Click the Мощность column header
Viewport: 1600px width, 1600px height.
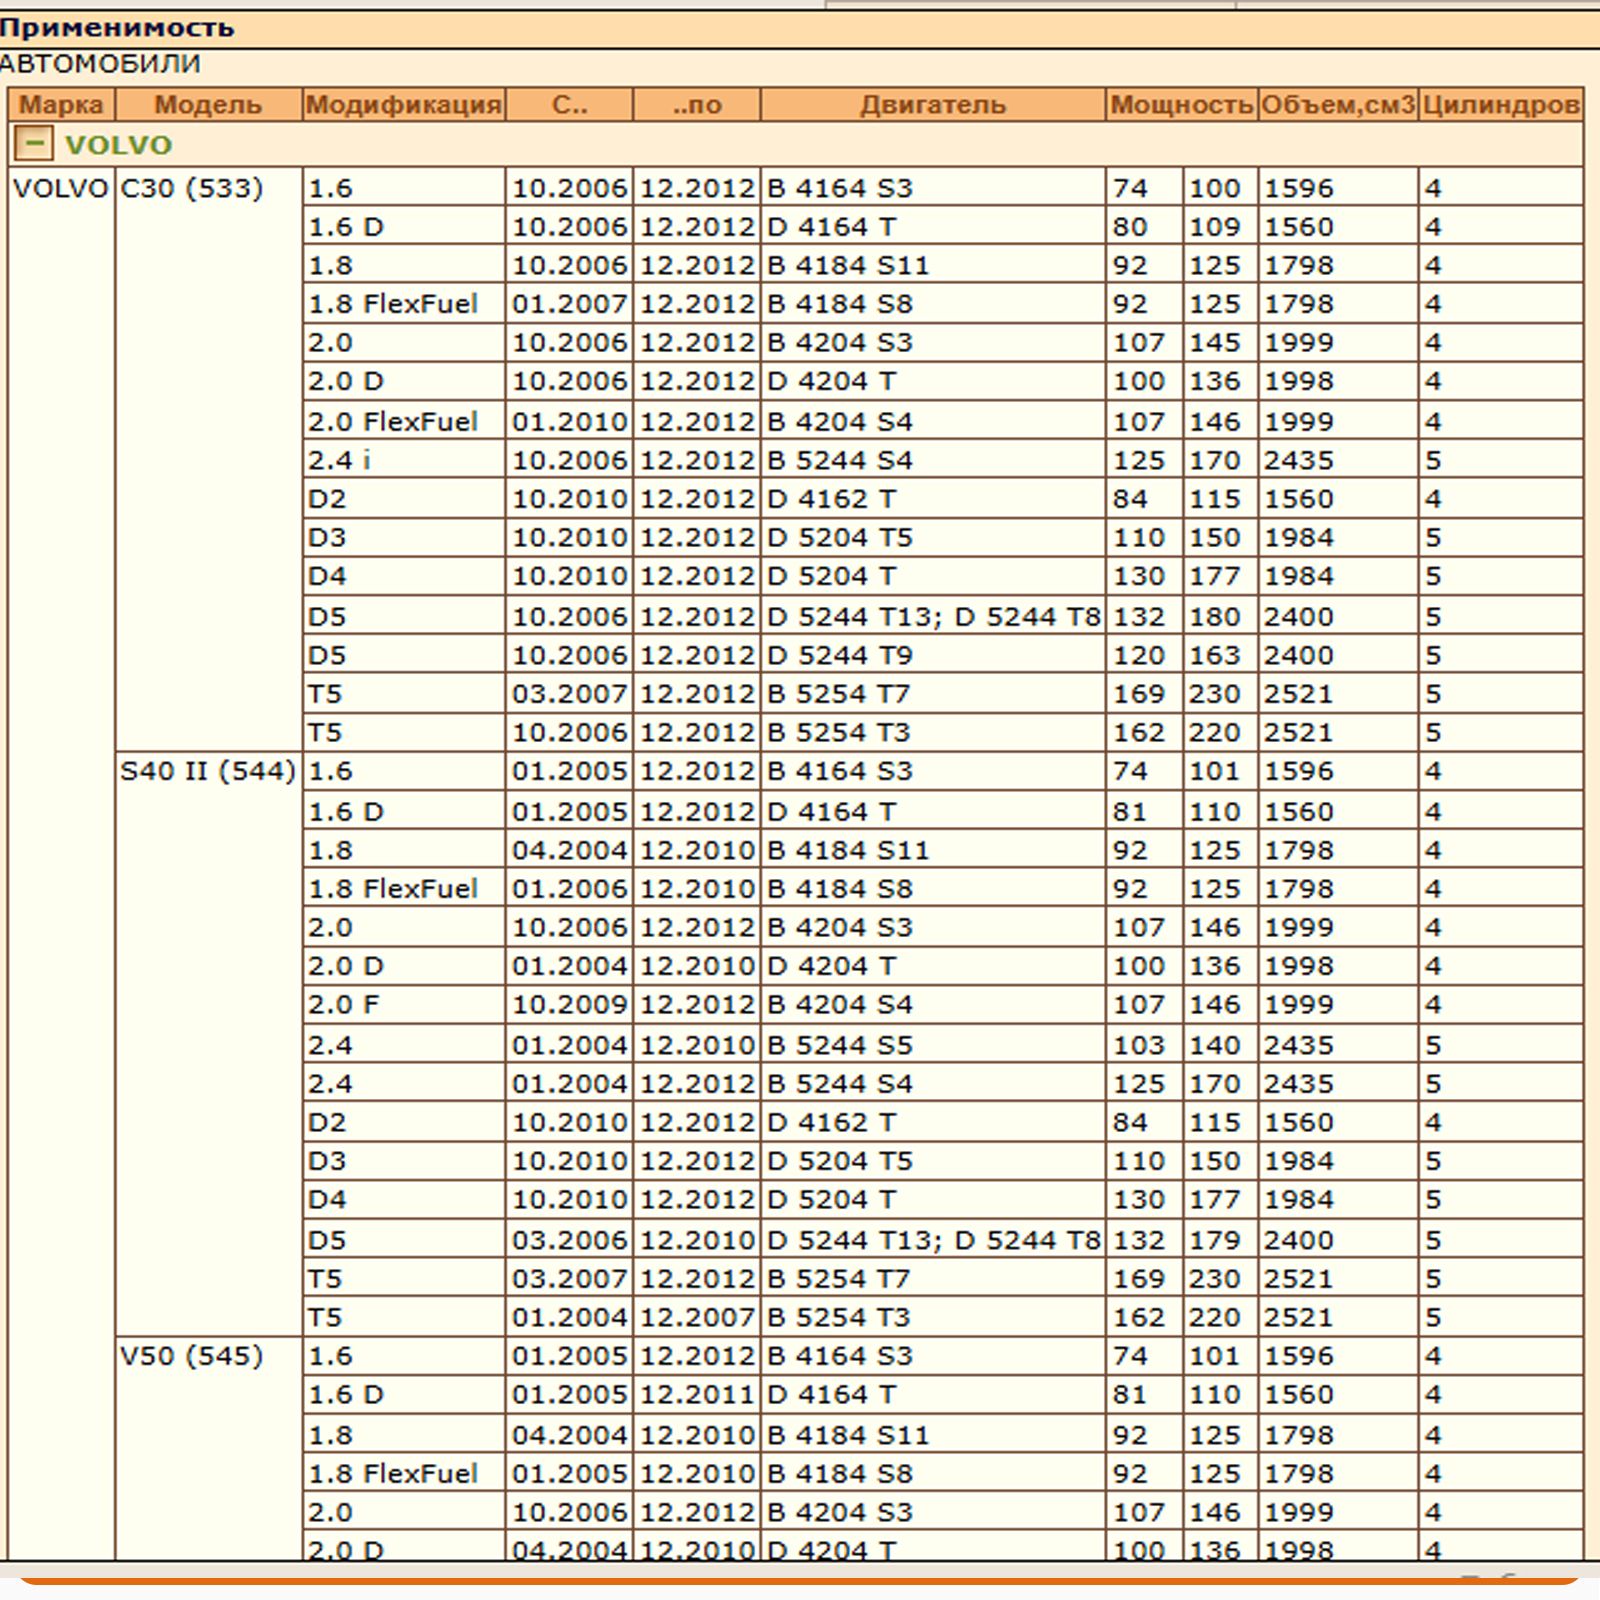pyautogui.click(x=1182, y=104)
